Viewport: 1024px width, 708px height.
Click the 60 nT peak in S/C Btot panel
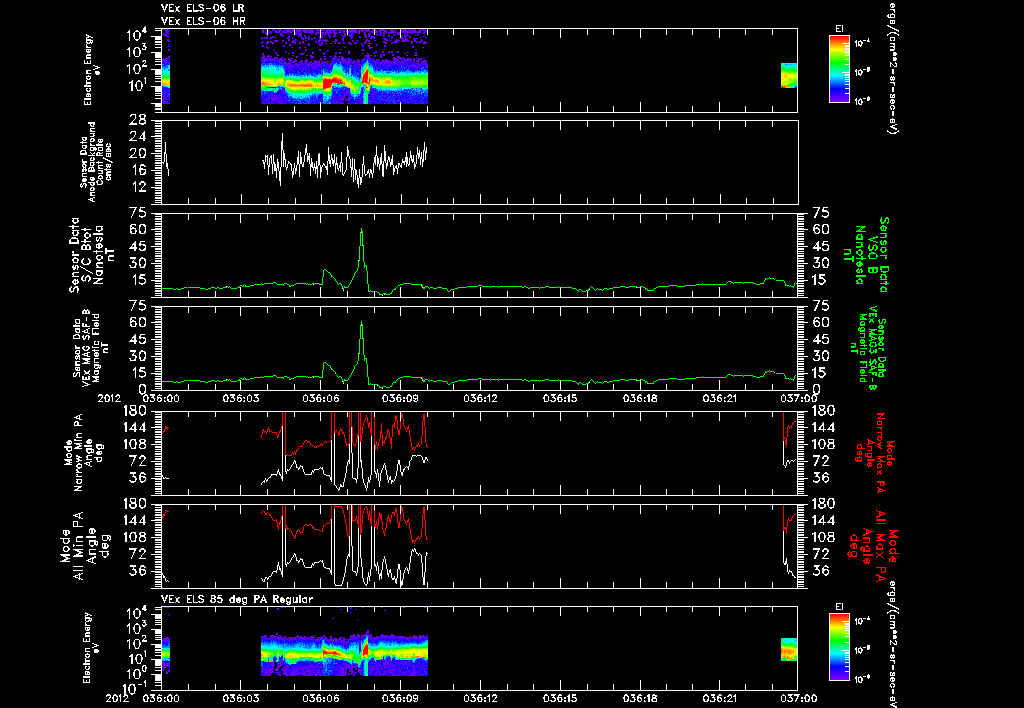click(x=361, y=230)
